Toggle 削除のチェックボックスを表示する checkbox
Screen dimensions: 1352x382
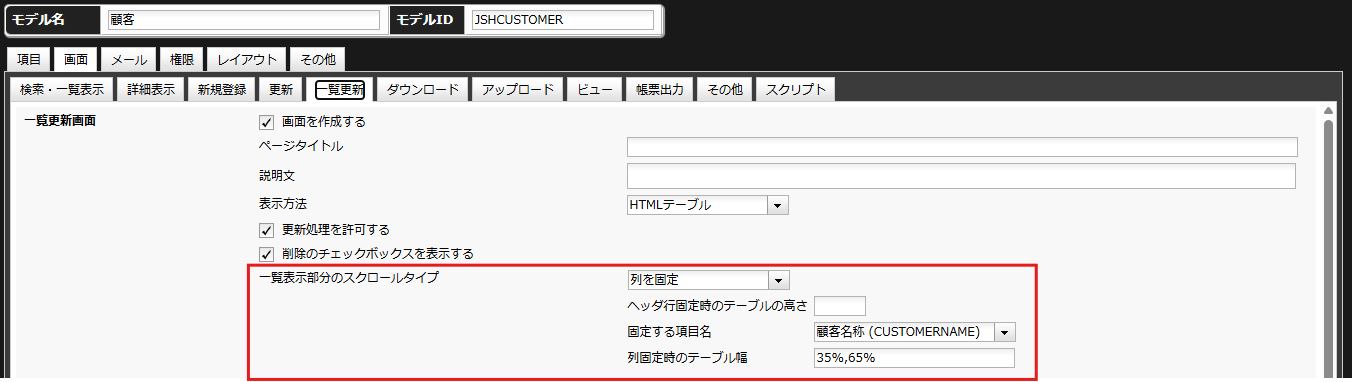[x=266, y=254]
